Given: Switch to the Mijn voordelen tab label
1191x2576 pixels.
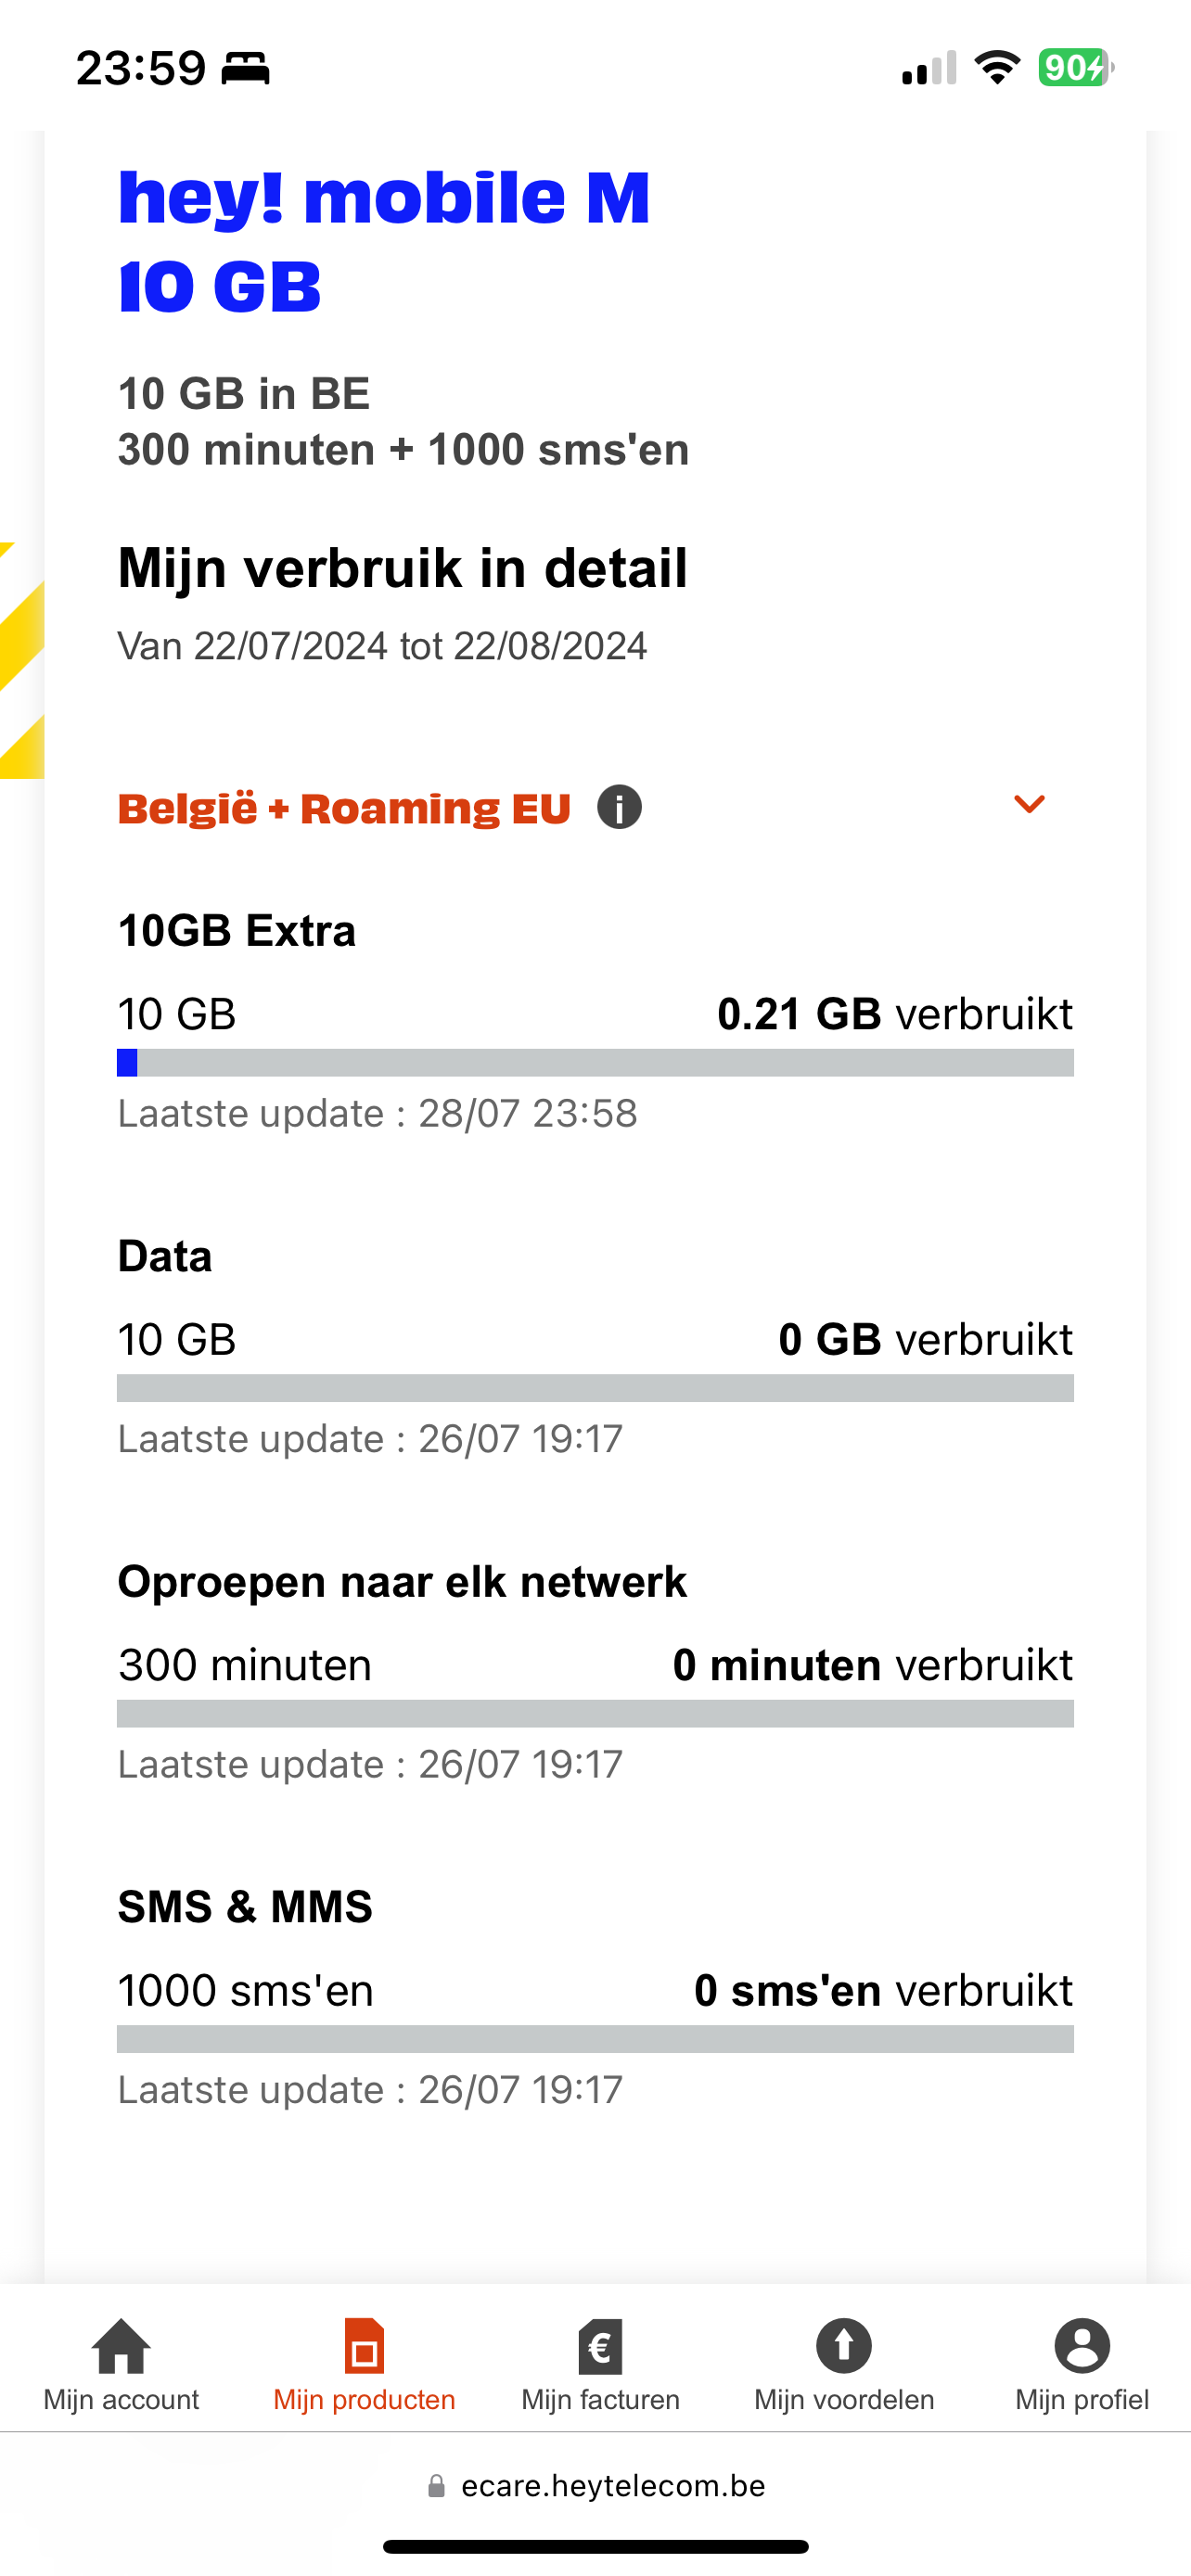Looking at the screenshot, I should coord(844,2400).
